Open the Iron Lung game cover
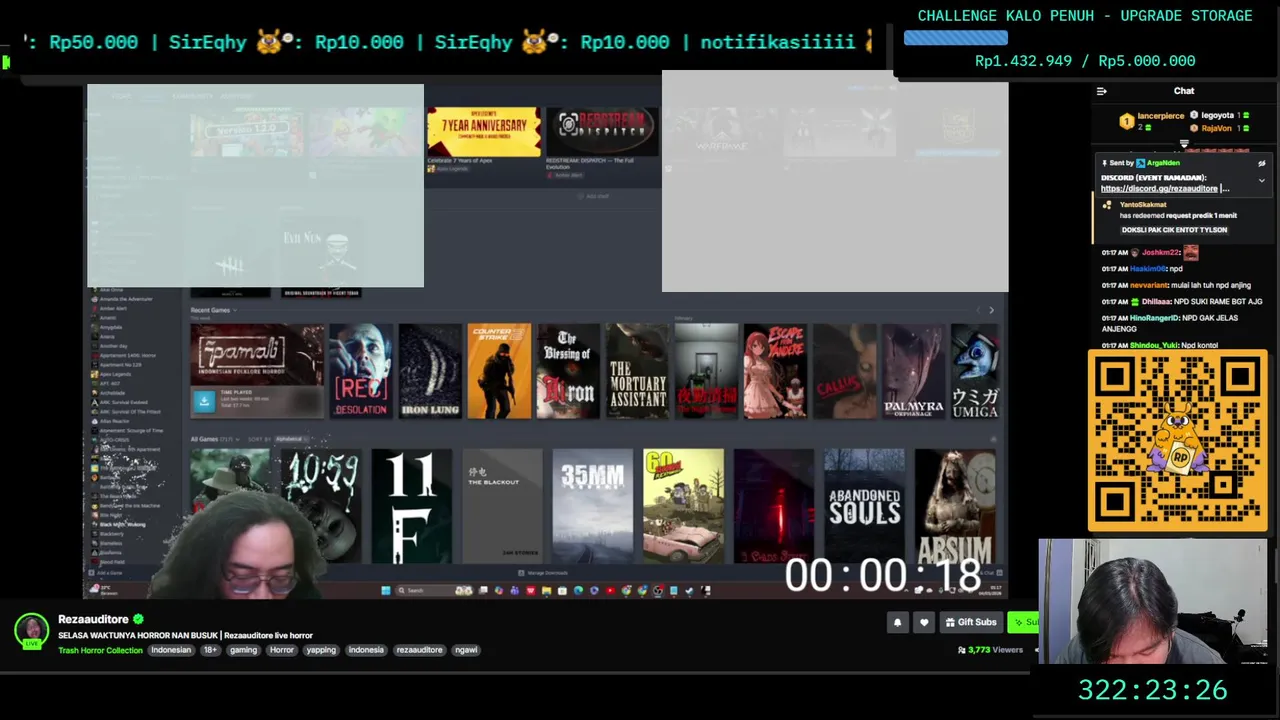The image size is (1280, 720). tap(430, 370)
